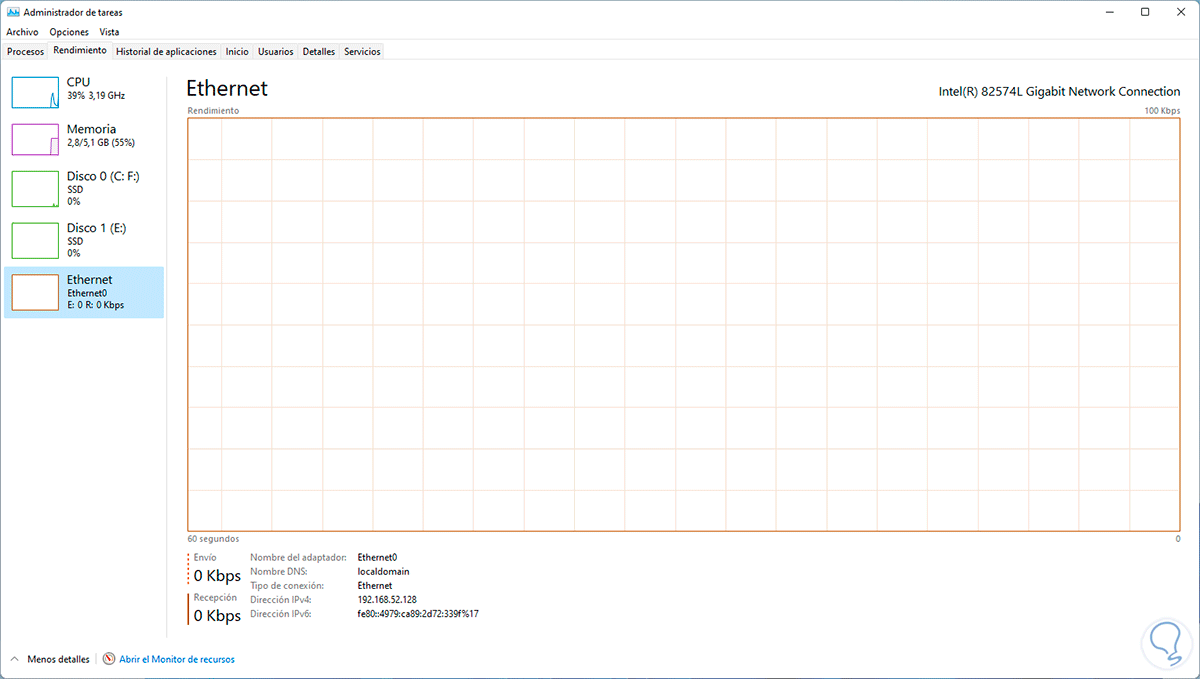Click the IPv4 address 192.168.52.128
Viewport: 1200px width, 679px height.
click(387, 599)
